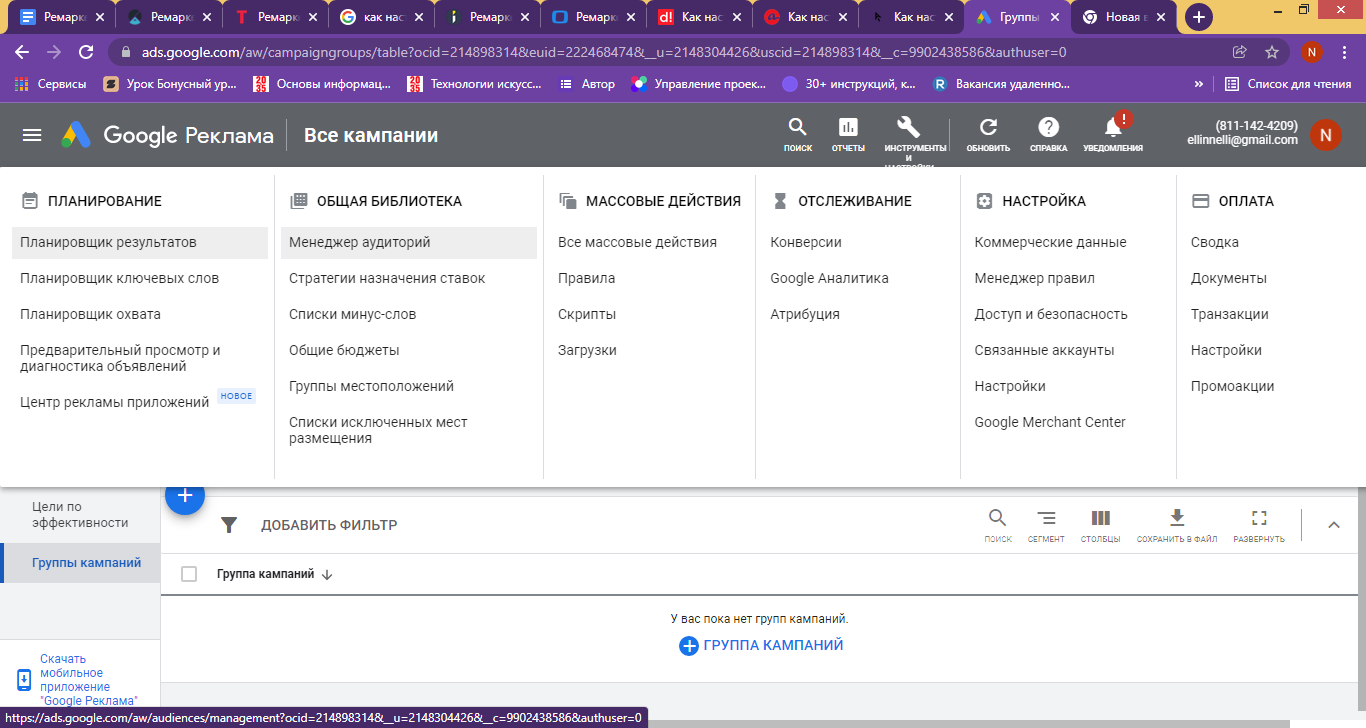The width and height of the screenshot is (1366, 728).
Task: Click the ГРУППА КАМПАНИЙ create button
Action: click(761, 645)
